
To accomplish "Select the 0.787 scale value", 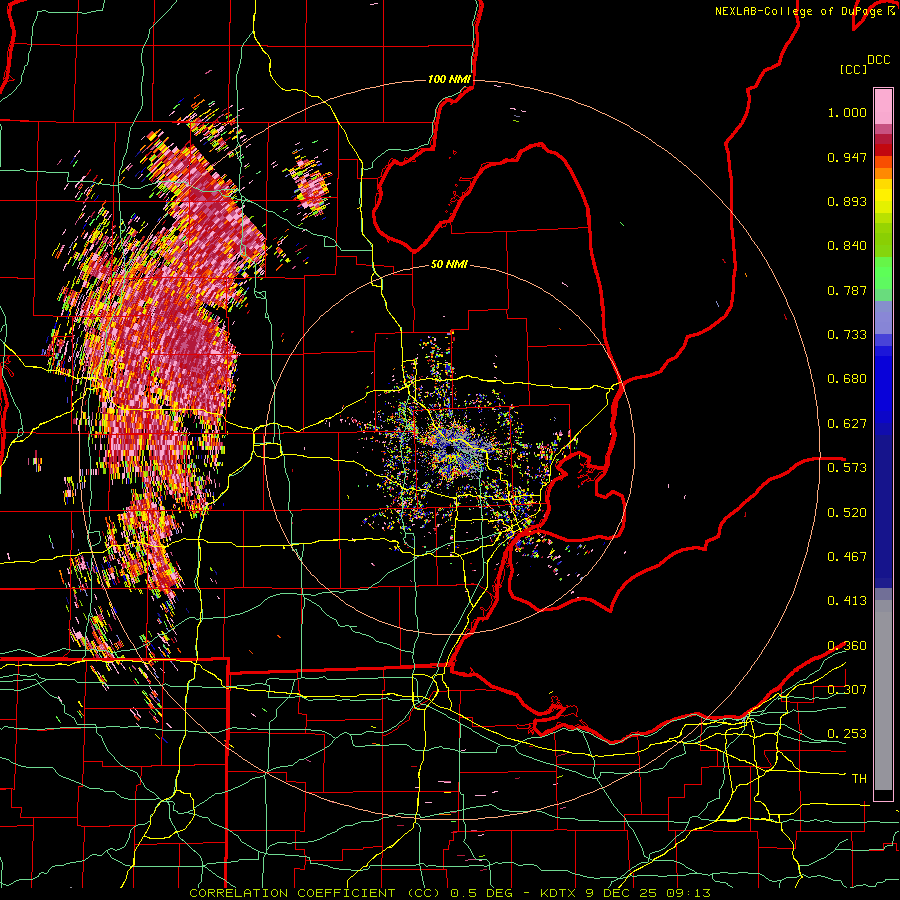I will click(x=847, y=290).
